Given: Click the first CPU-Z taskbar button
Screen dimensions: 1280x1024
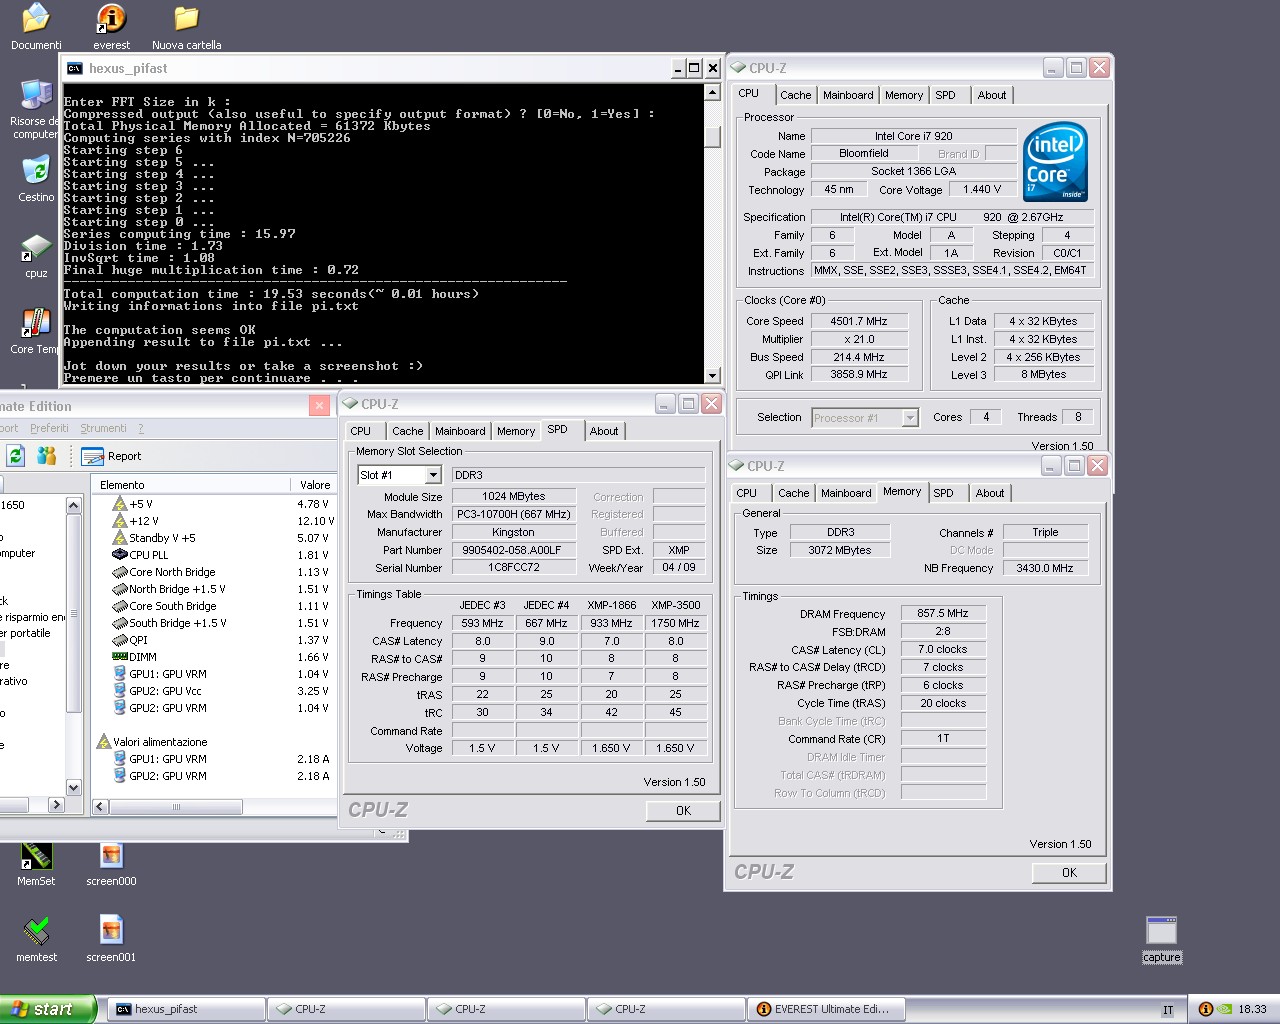Looking at the screenshot, I should pos(346,1009).
